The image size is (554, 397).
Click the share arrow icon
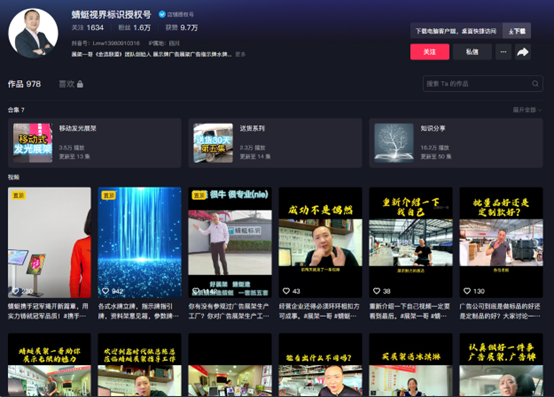point(523,52)
